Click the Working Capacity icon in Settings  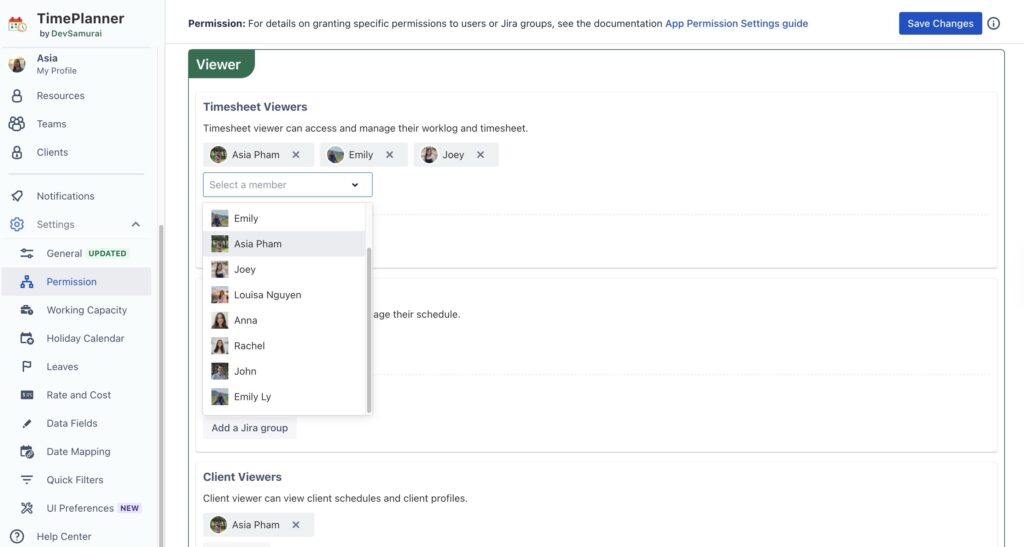(x=27, y=310)
